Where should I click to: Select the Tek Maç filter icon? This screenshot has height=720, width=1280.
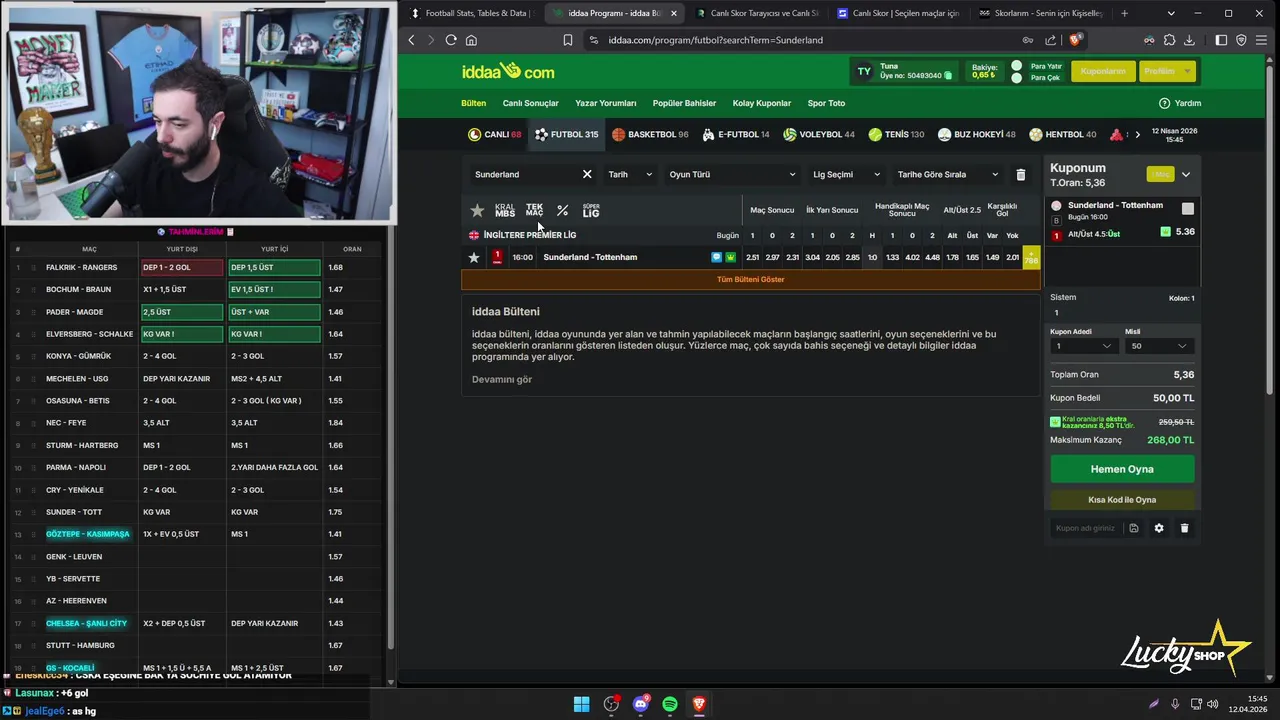pos(534,210)
